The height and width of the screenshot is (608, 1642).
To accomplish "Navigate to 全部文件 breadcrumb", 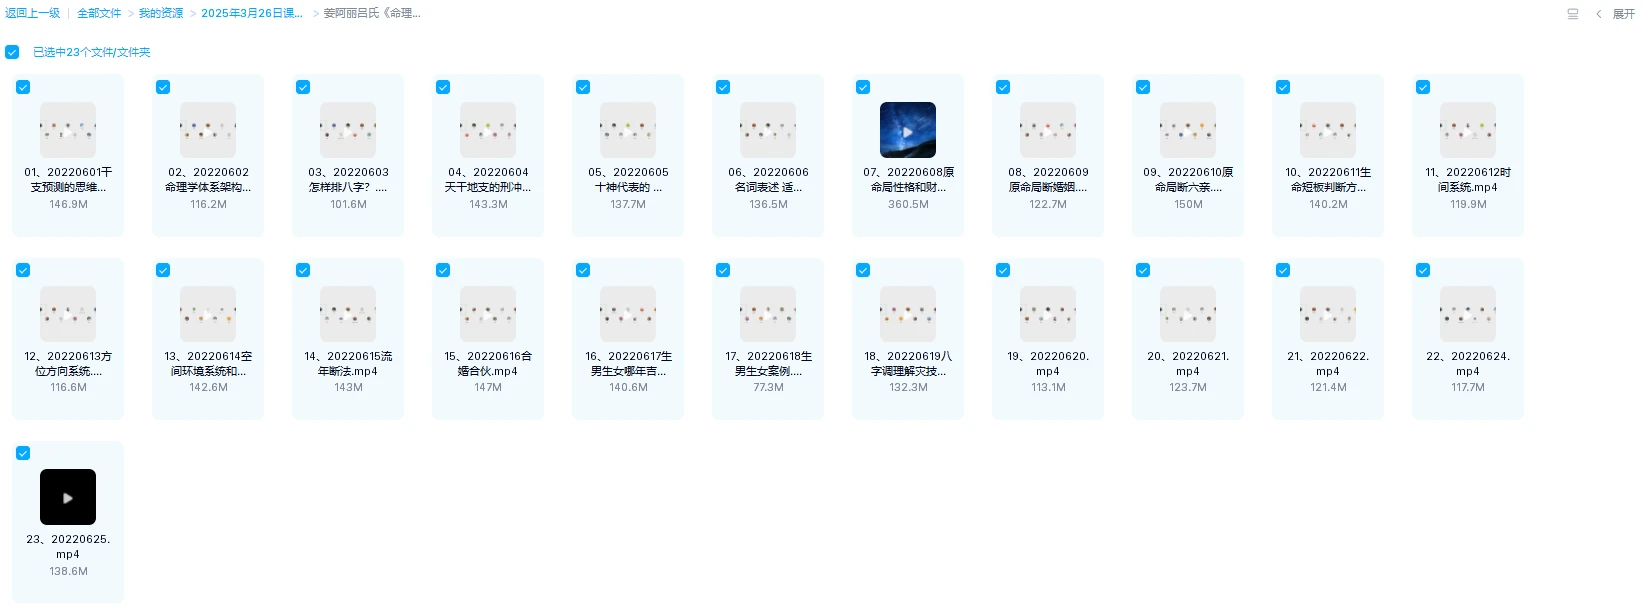I will click(x=99, y=13).
